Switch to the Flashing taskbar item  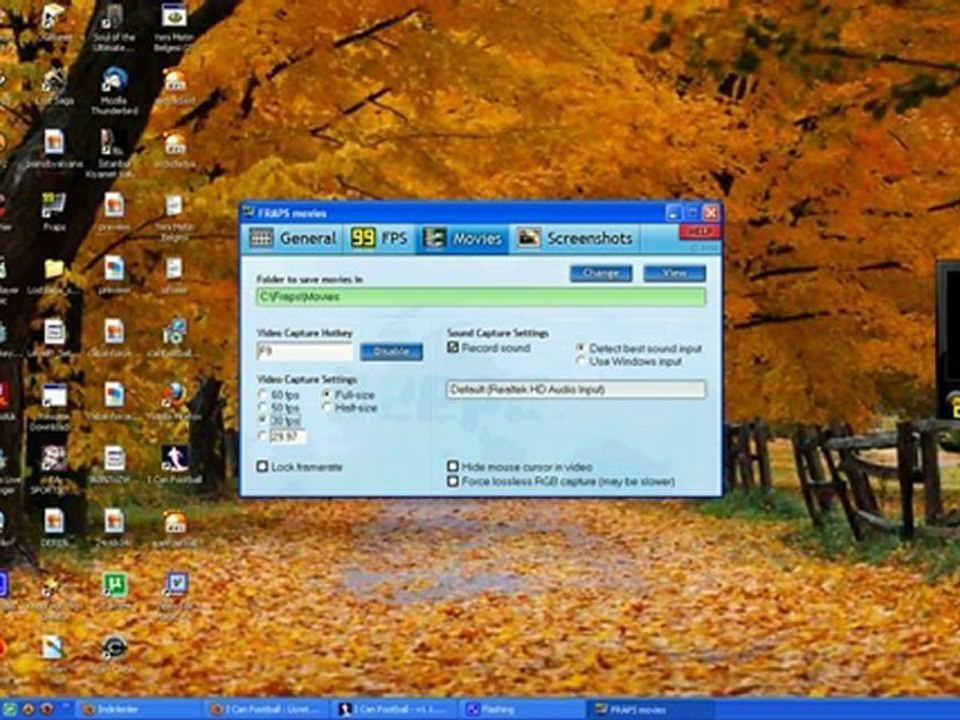(x=523, y=710)
